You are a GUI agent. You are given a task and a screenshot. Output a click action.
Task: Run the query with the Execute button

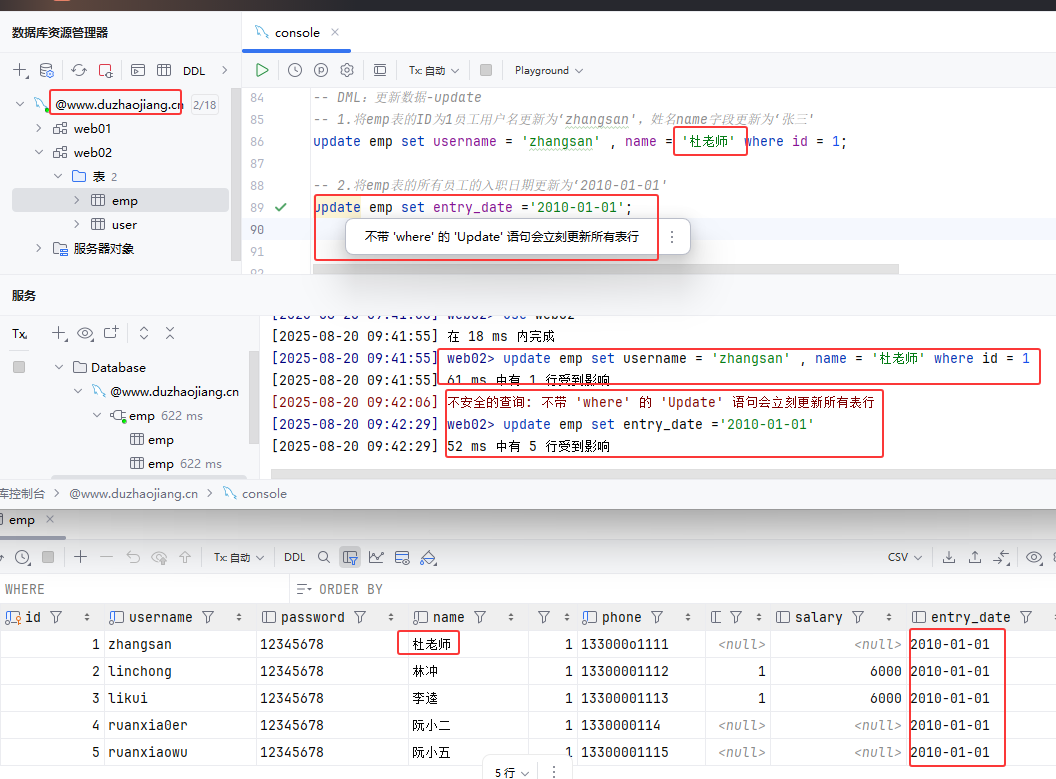tap(261, 70)
